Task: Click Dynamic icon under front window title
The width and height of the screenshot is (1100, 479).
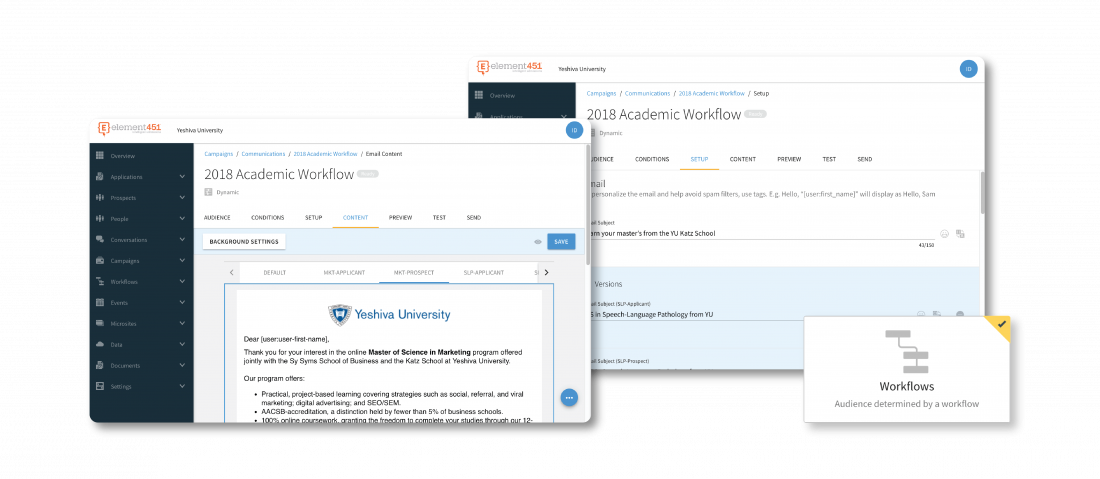Action: [208, 192]
